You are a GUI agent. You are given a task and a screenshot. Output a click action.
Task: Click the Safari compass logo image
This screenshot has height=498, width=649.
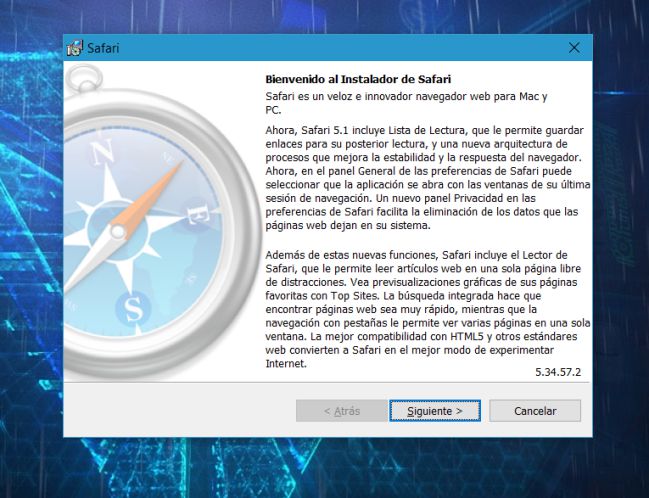pyautogui.click(x=163, y=221)
